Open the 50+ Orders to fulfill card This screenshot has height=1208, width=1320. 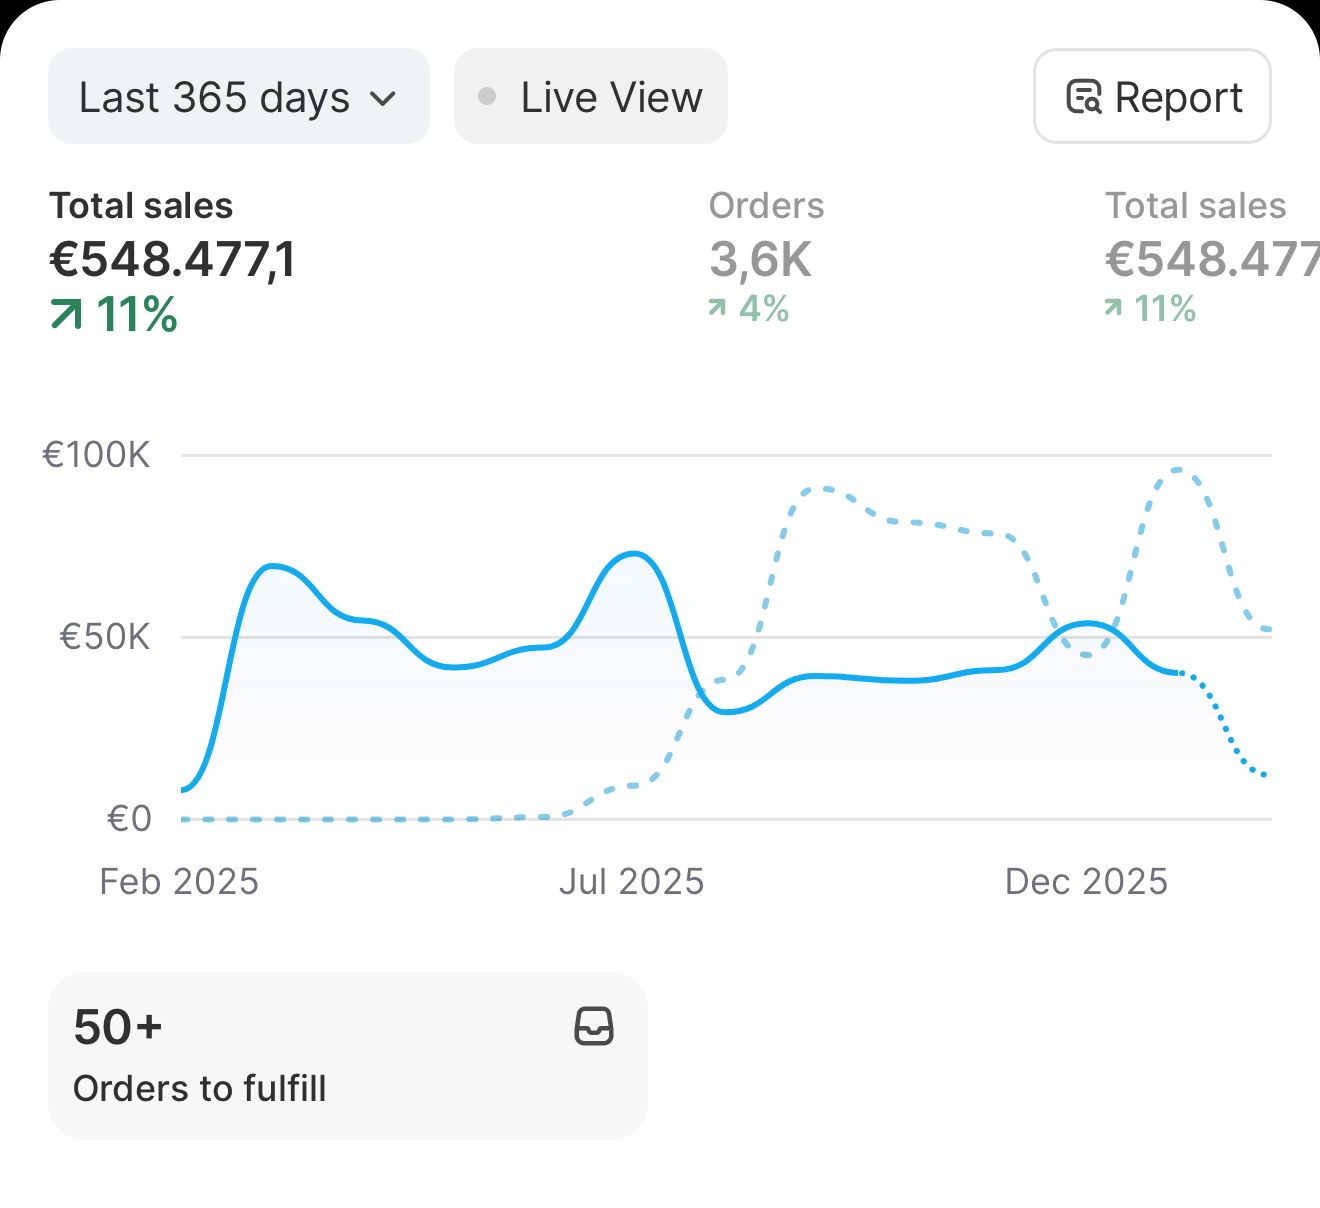(x=347, y=1055)
